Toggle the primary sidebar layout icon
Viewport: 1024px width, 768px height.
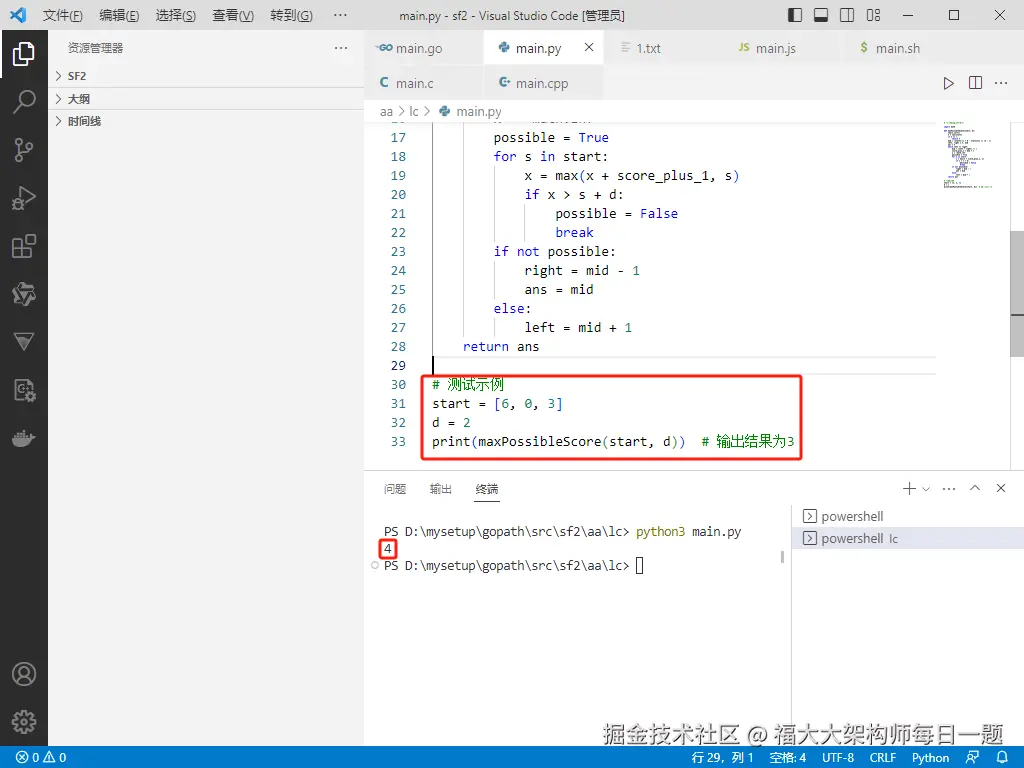tap(795, 15)
